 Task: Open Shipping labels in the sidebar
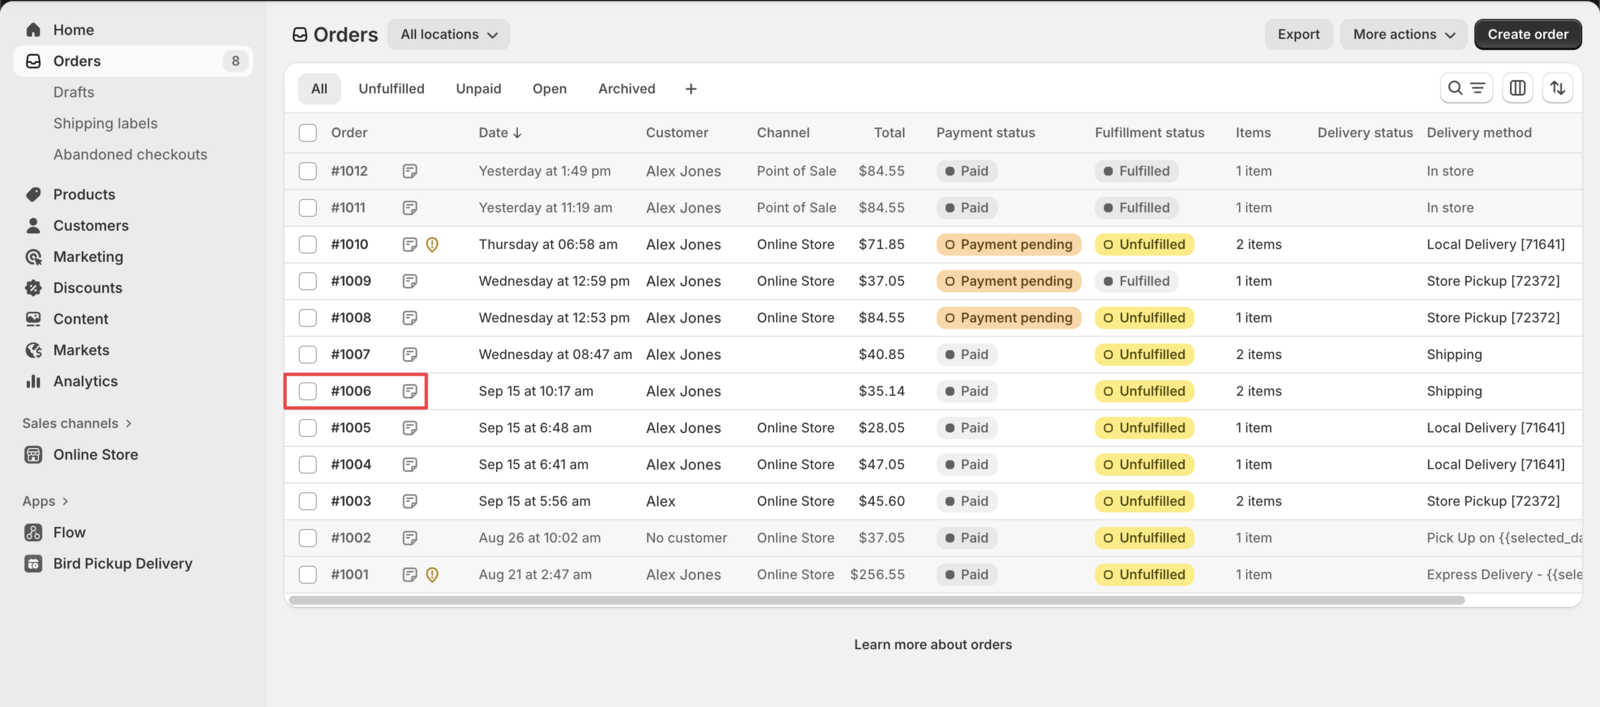tap(105, 123)
